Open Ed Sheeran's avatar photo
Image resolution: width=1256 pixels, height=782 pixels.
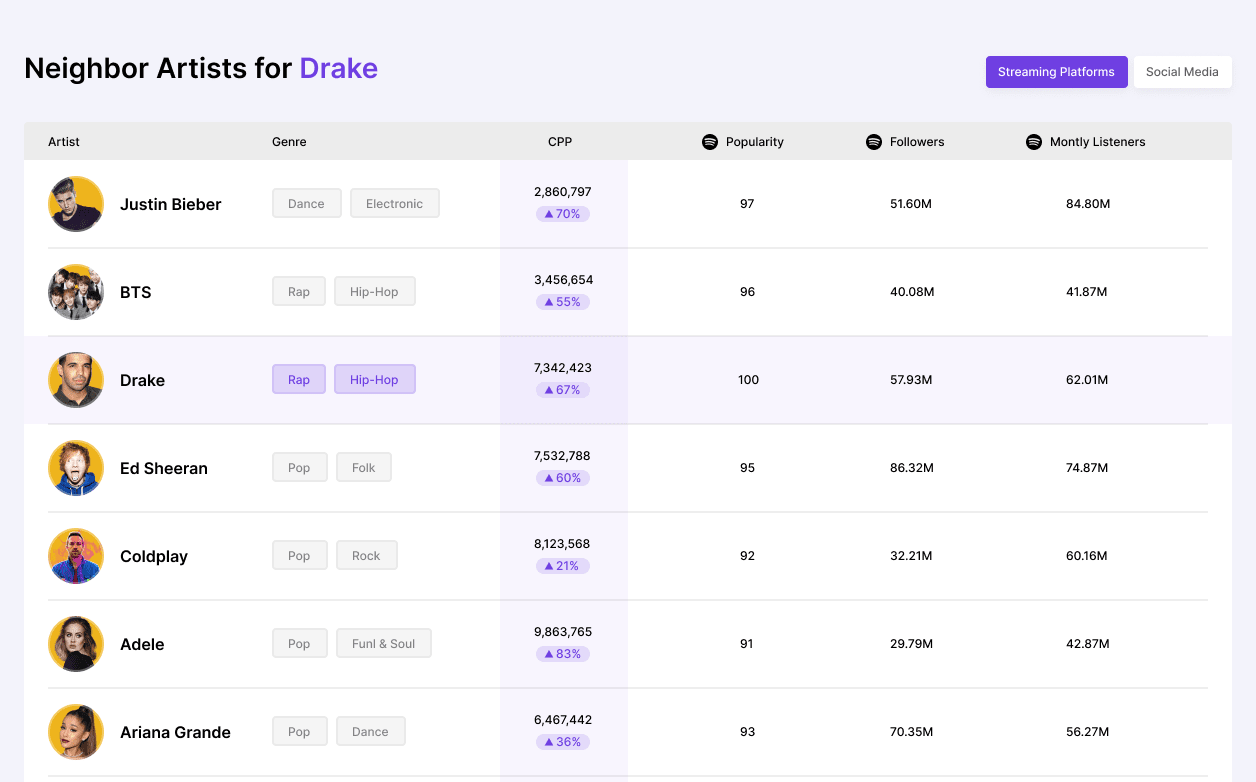(x=76, y=468)
